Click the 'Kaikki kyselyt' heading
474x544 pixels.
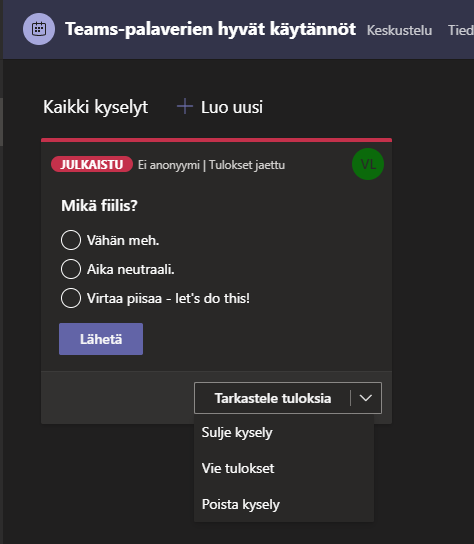click(95, 107)
